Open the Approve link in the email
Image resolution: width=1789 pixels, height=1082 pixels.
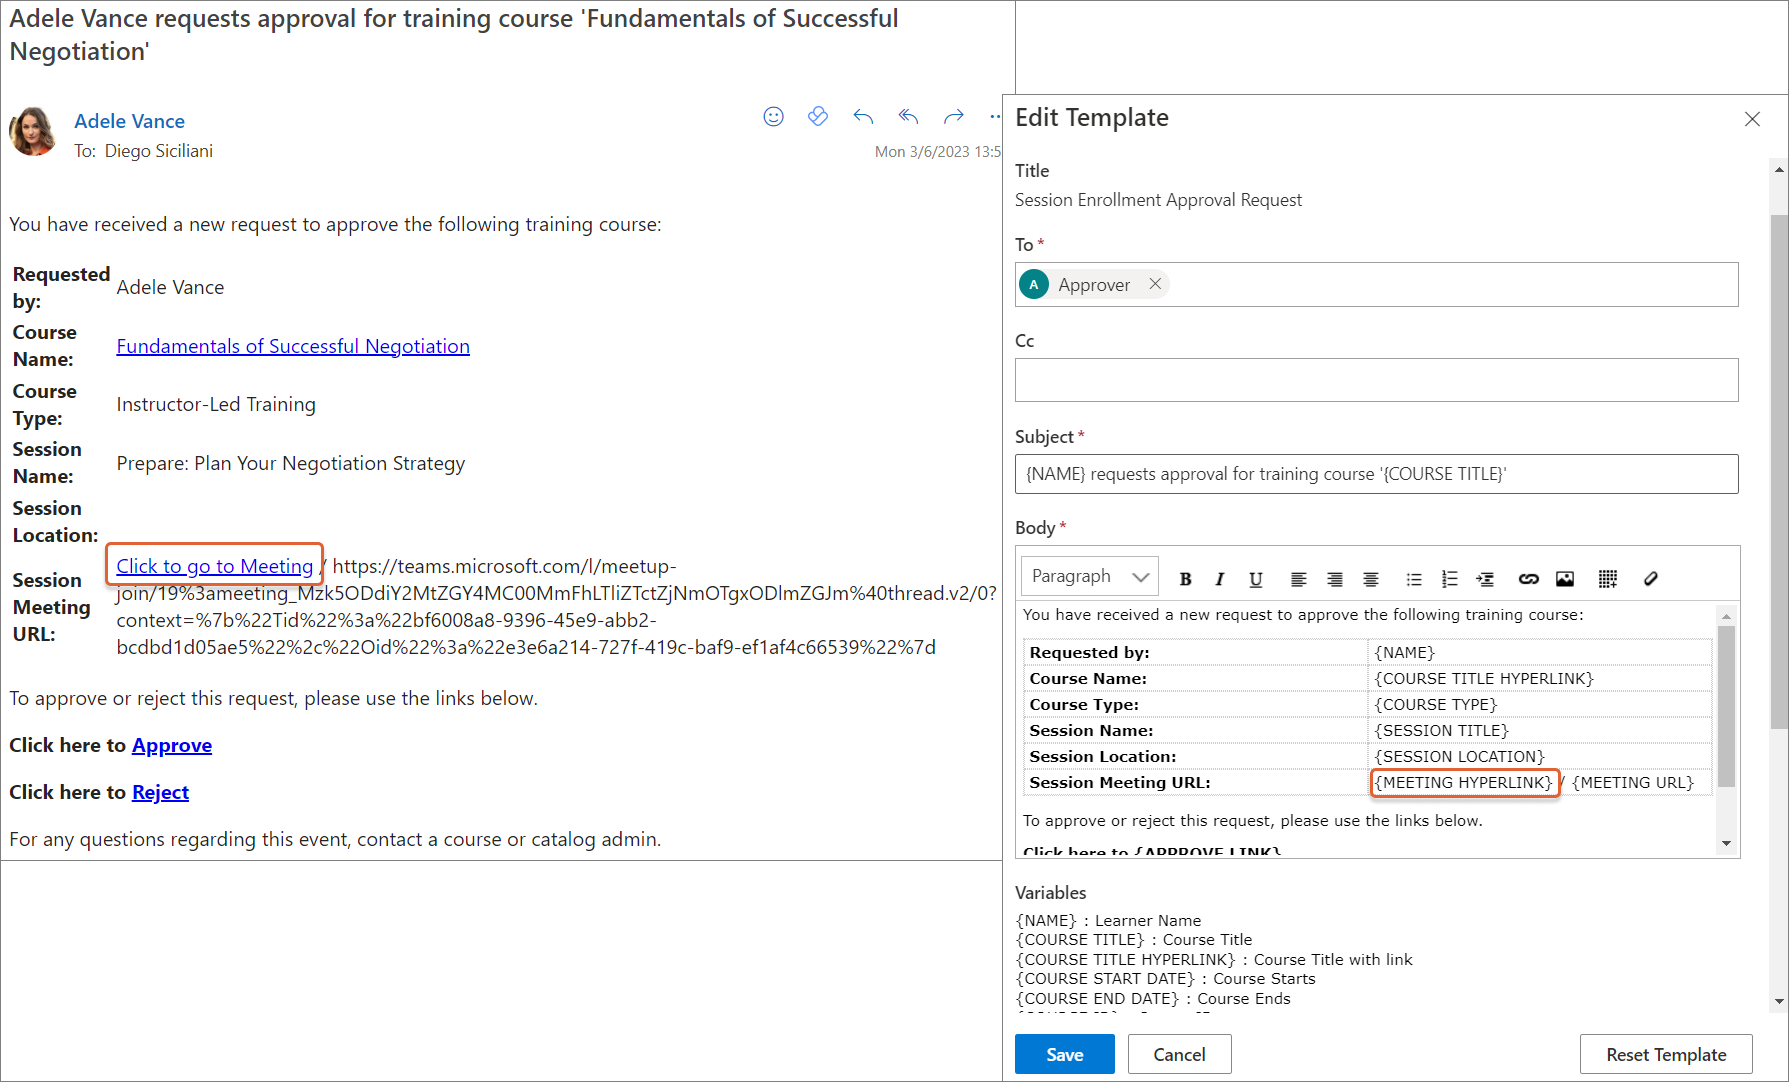(x=172, y=746)
